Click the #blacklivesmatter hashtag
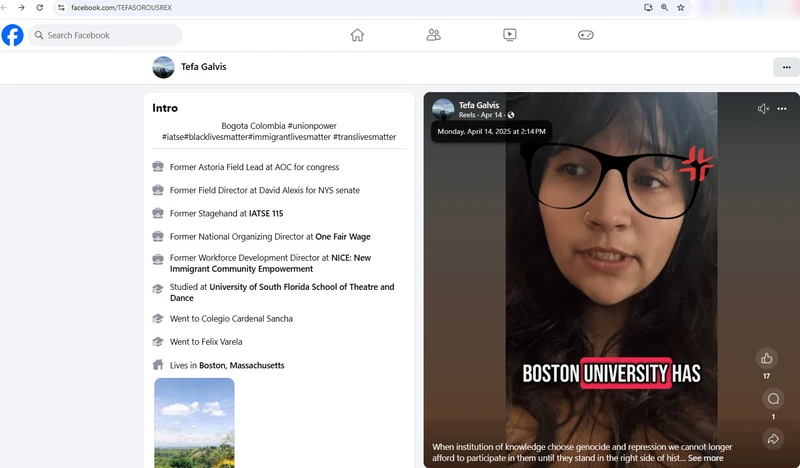 coord(218,137)
